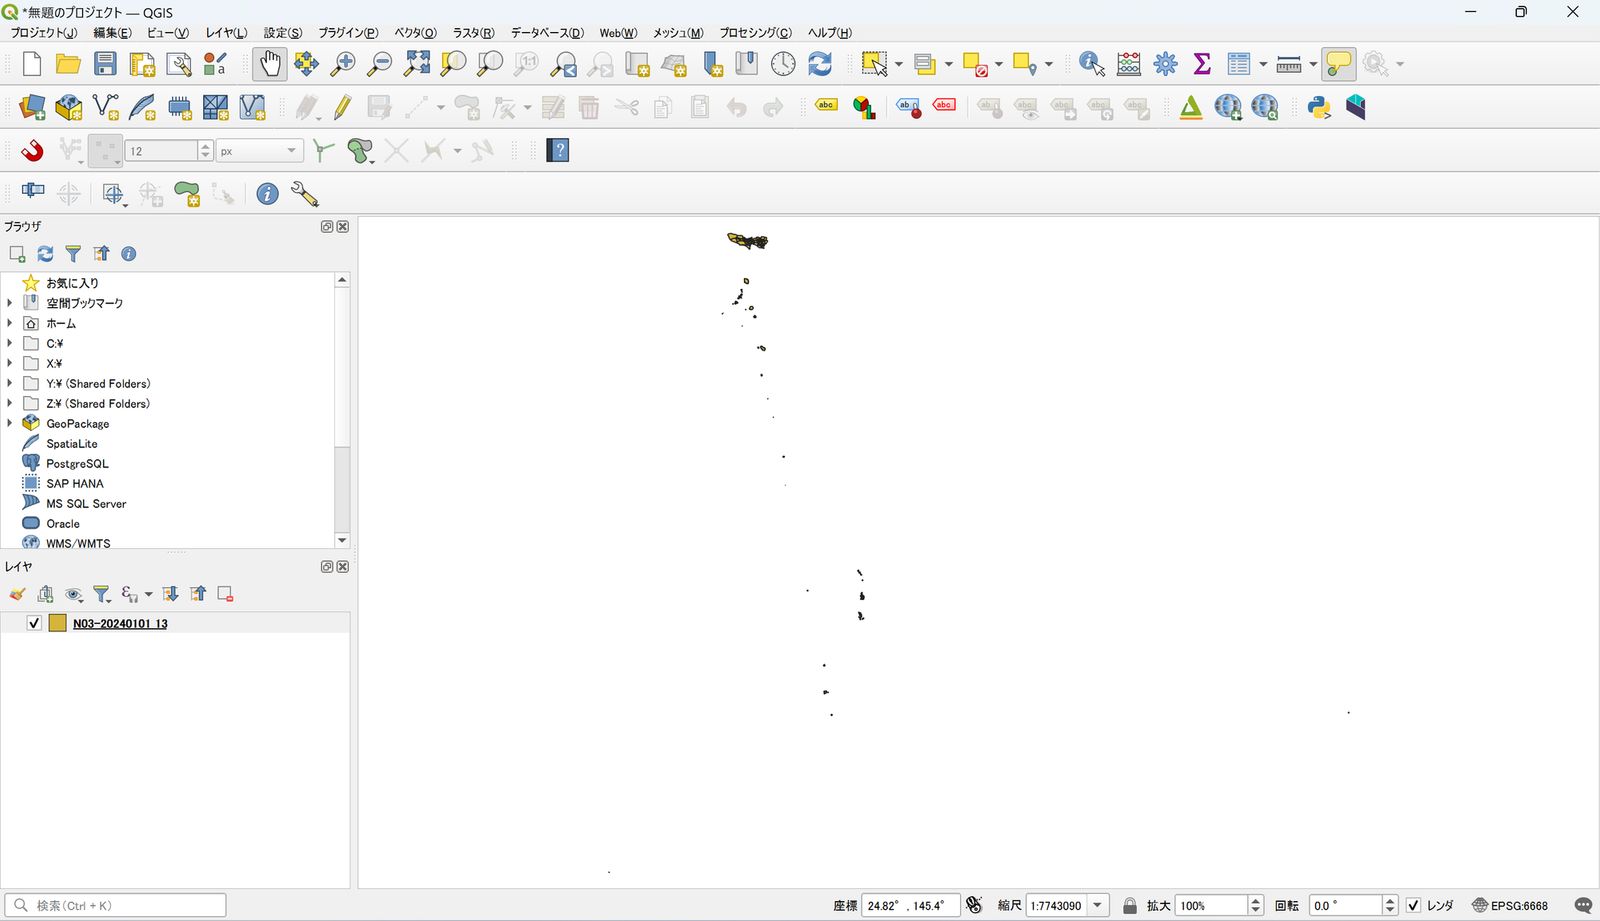Expand the C:¥ folder in browser
The image size is (1600, 921).
pyautogui.click(x=10, y=343)
